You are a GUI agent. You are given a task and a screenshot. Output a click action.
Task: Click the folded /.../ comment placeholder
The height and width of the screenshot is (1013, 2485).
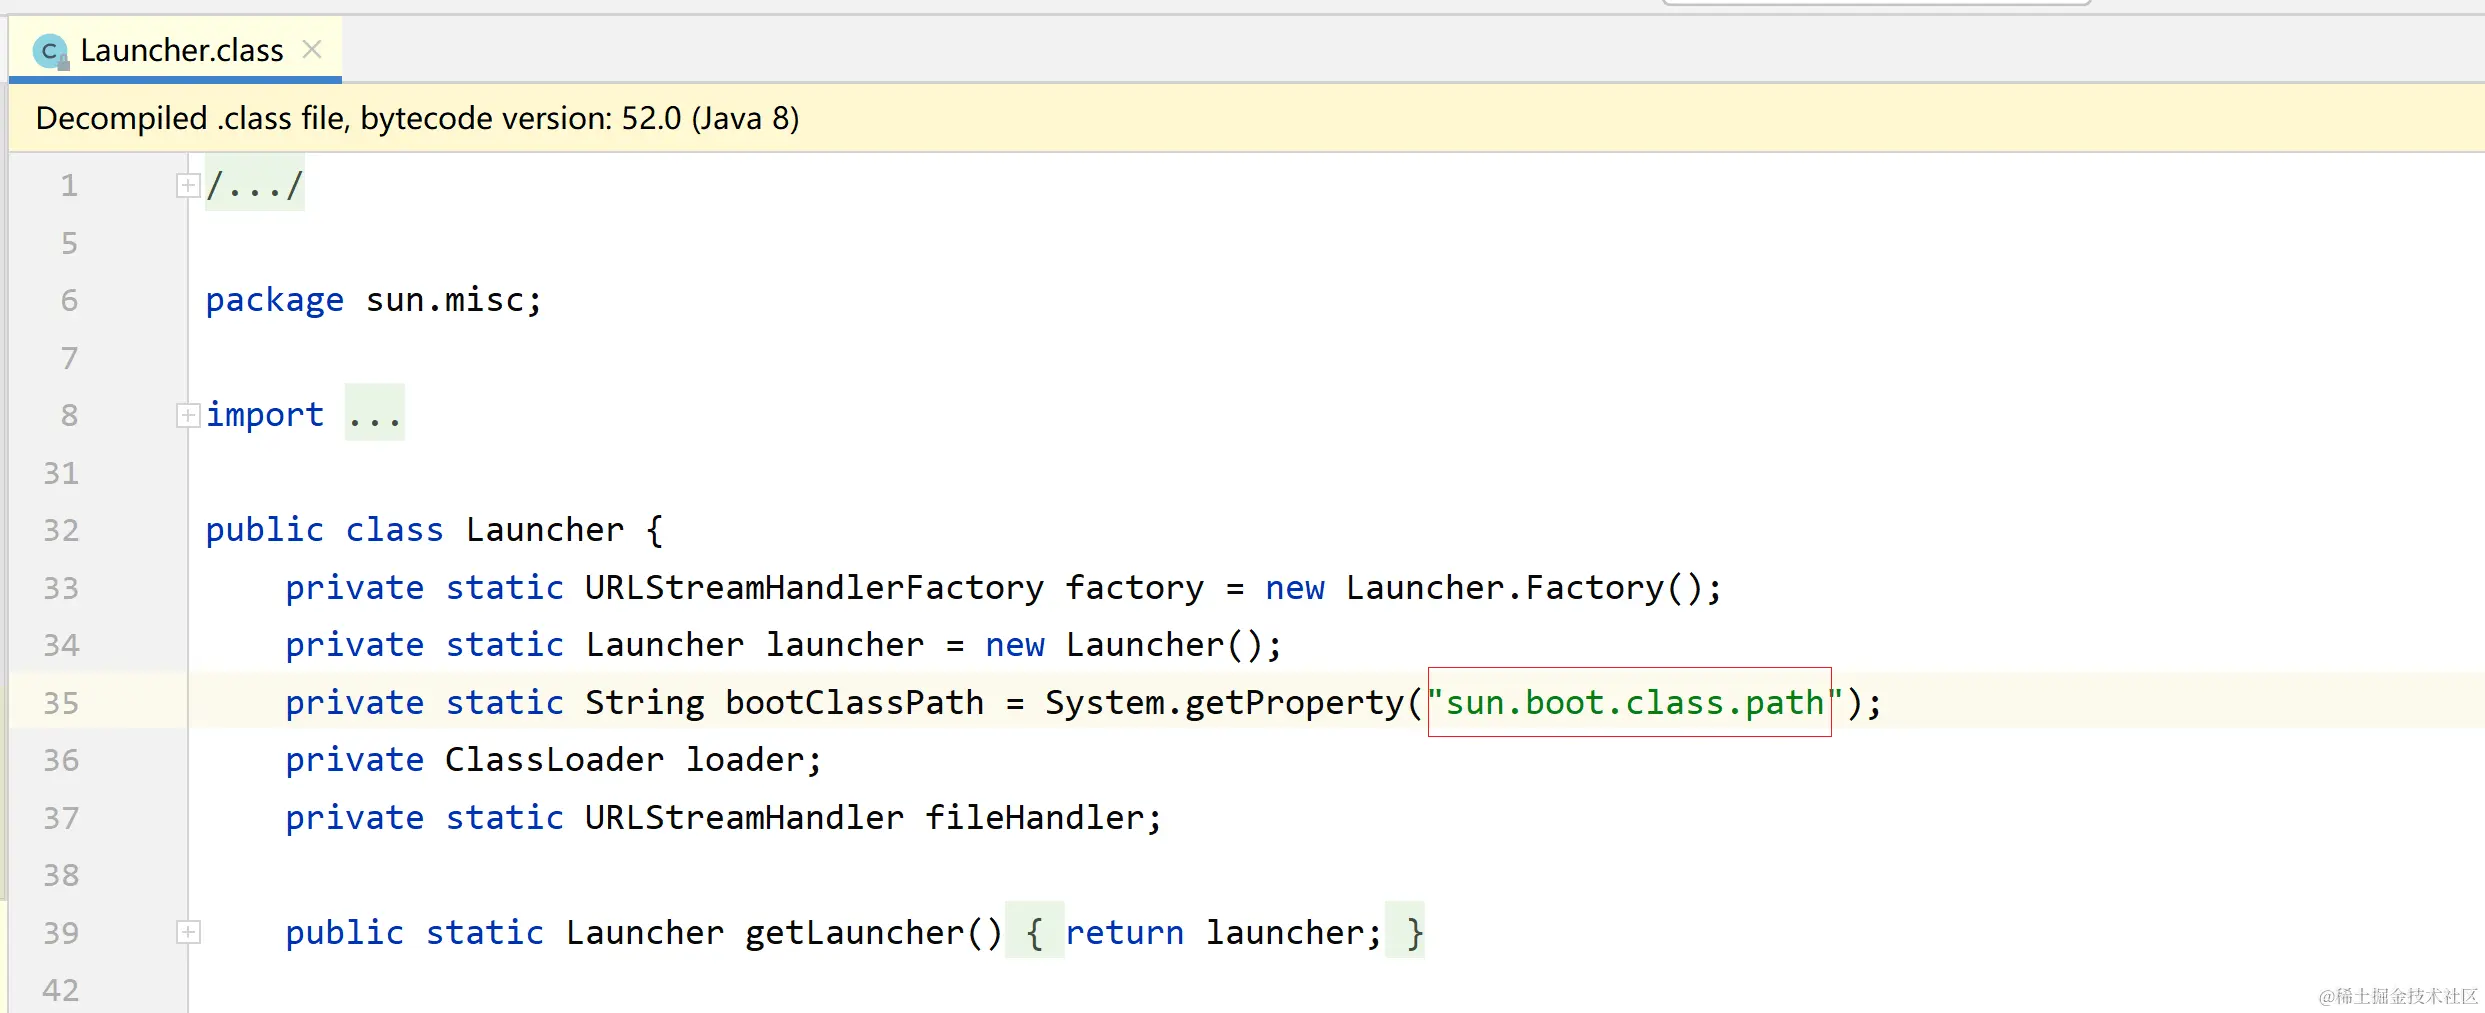tap(254, 185)
